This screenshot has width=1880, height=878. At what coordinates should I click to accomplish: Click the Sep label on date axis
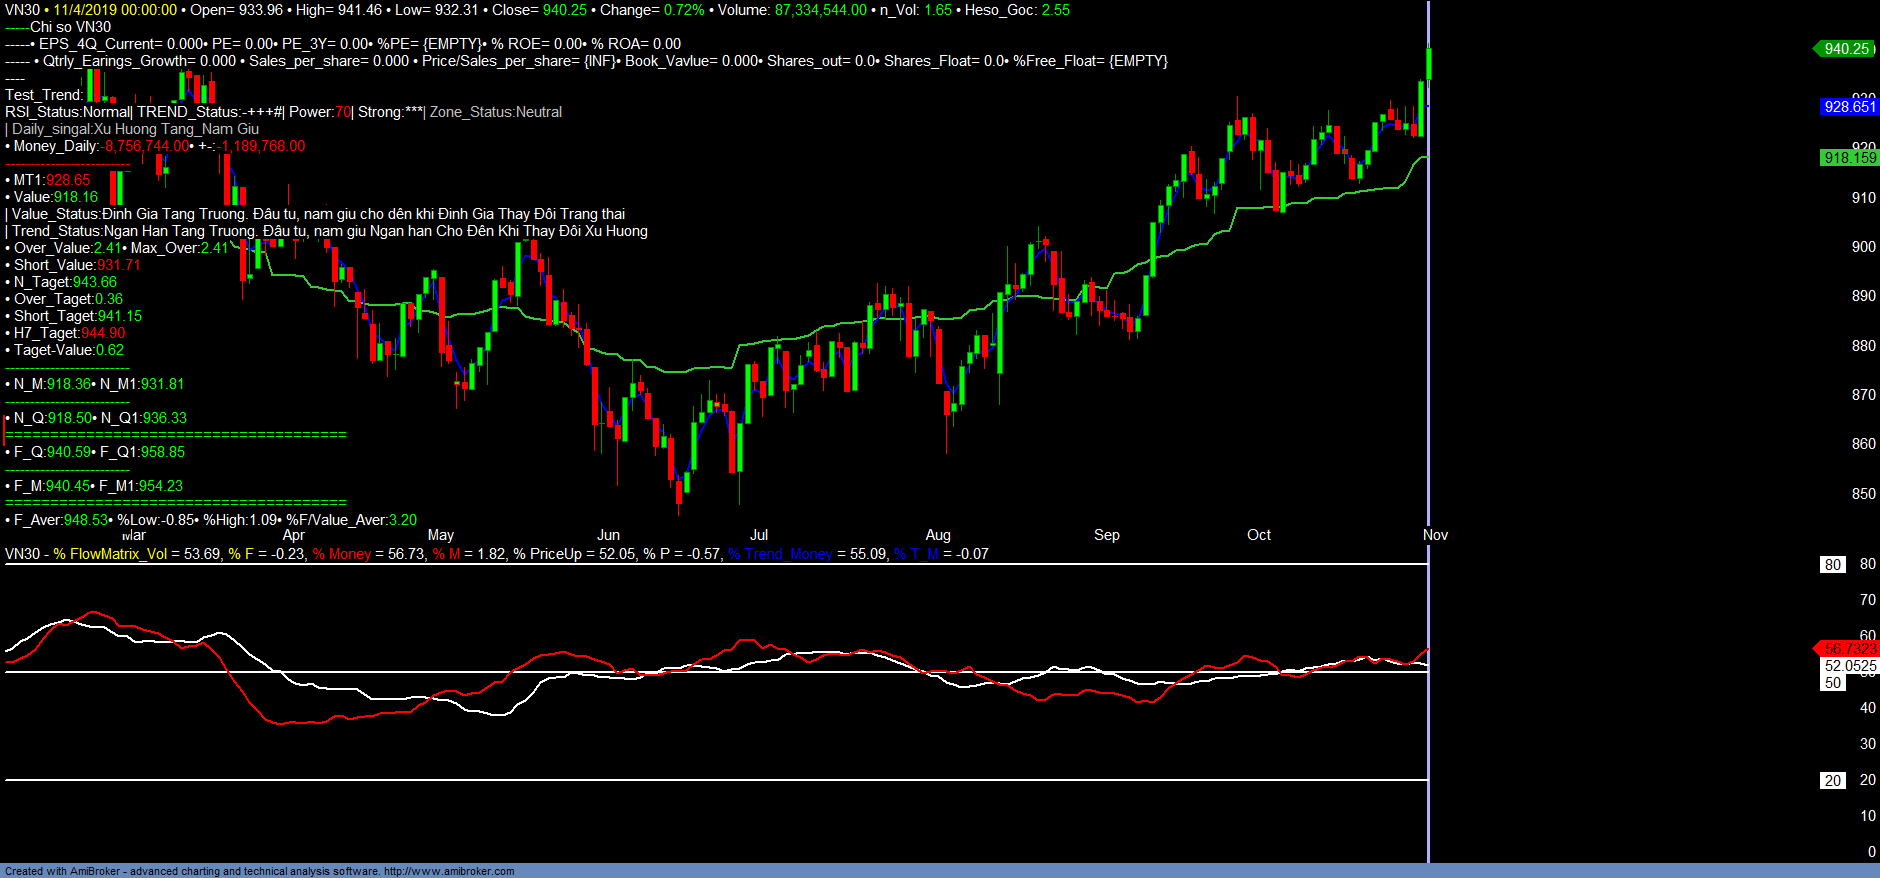pos(1107,535)
